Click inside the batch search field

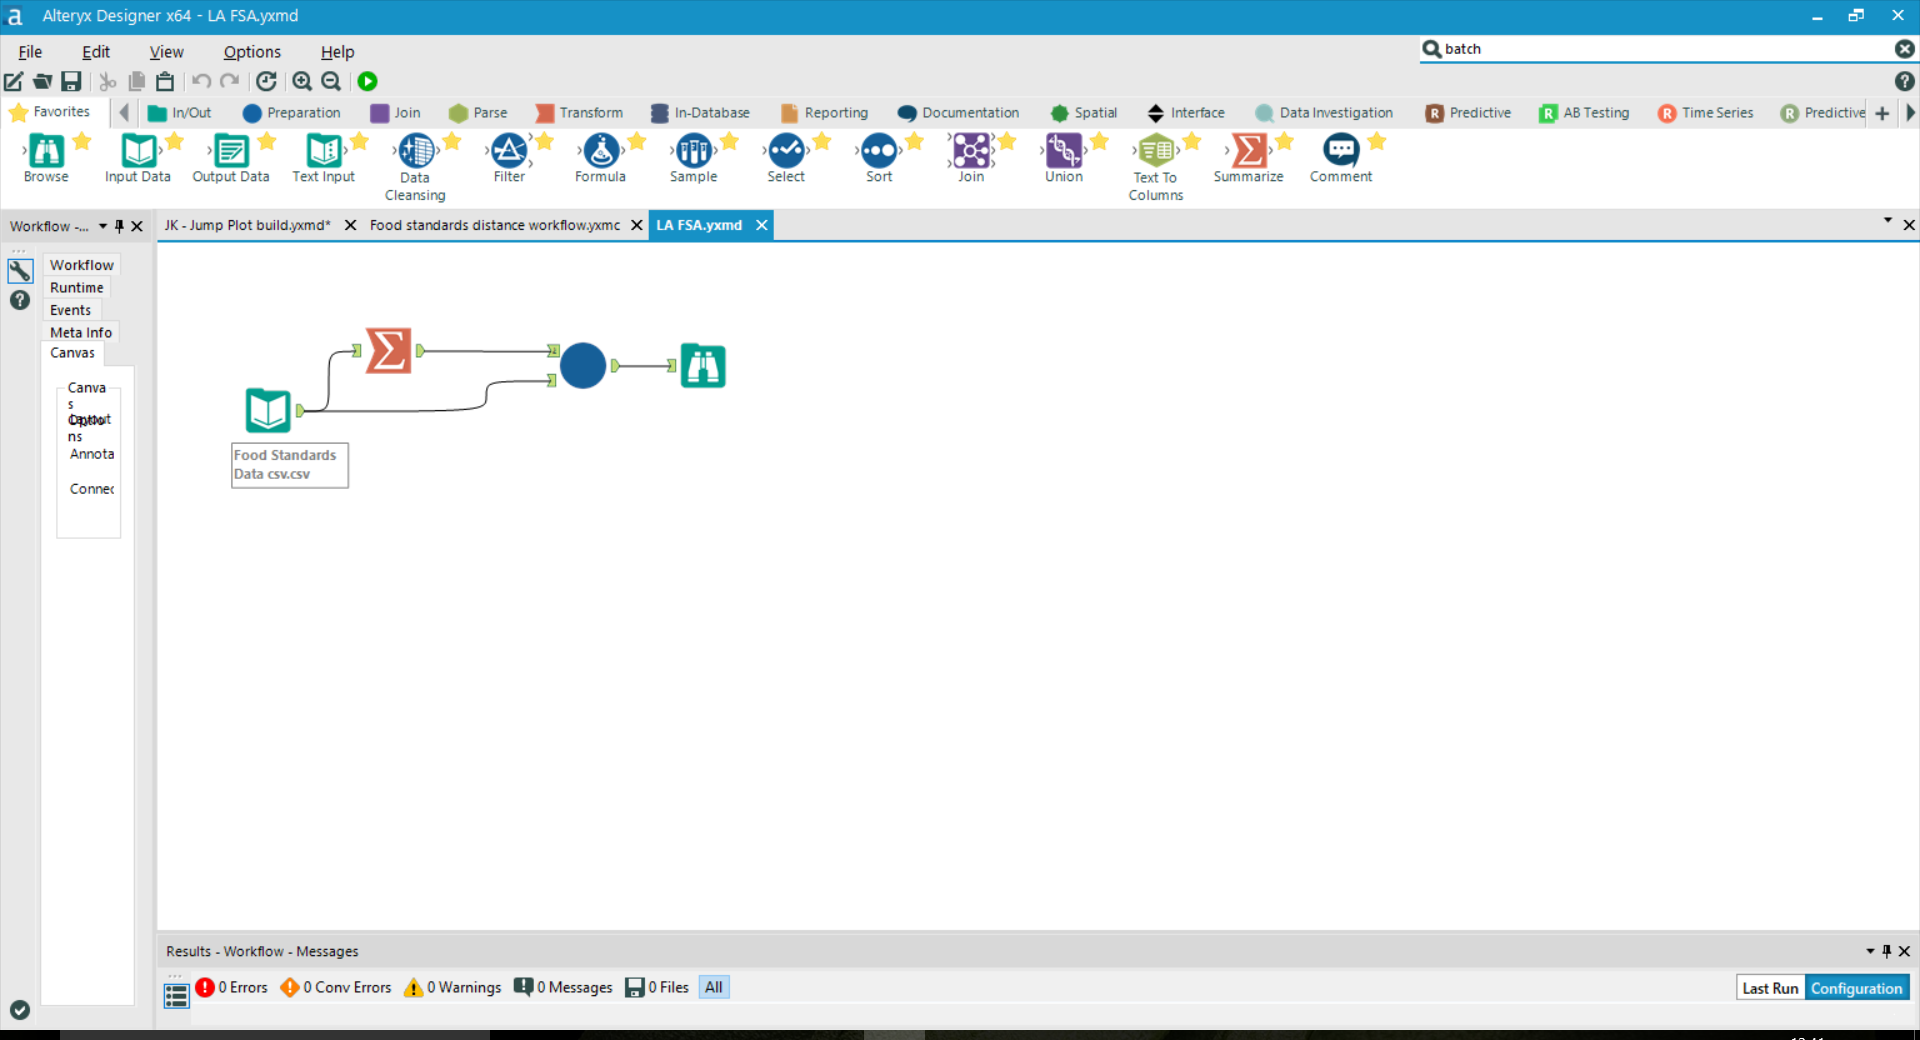[1600, 48]
